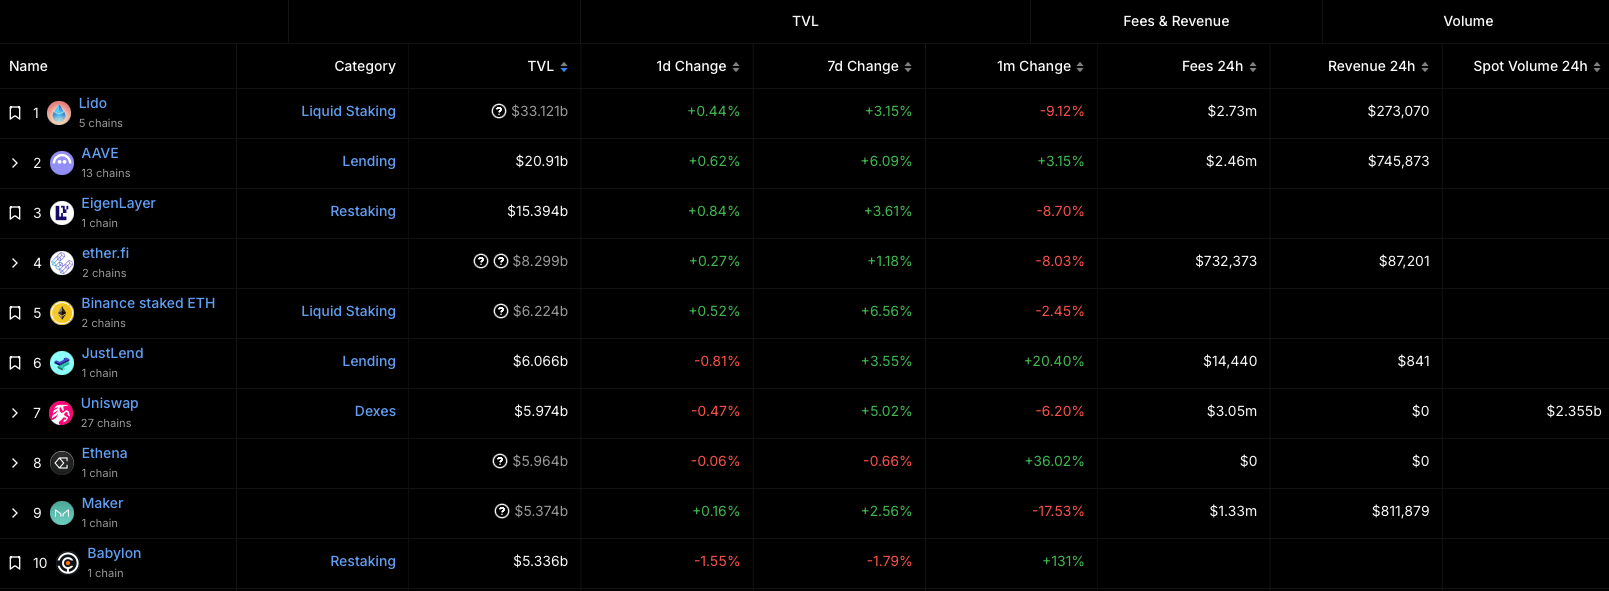Click the Binance staked ETH logo
The height and width of the screenshot is (591, 1609).
62,313
